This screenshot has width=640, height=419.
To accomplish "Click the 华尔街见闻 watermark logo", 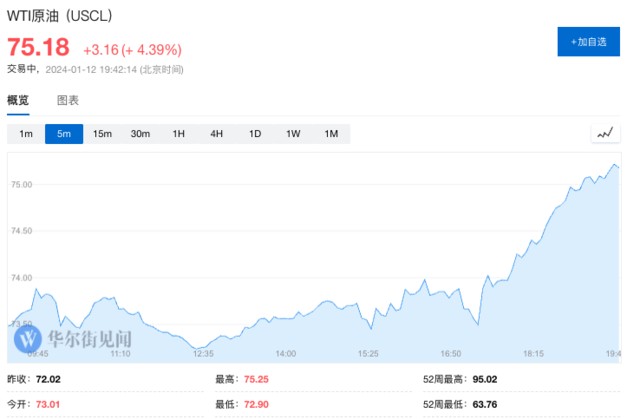I will [x=74, y=339].
